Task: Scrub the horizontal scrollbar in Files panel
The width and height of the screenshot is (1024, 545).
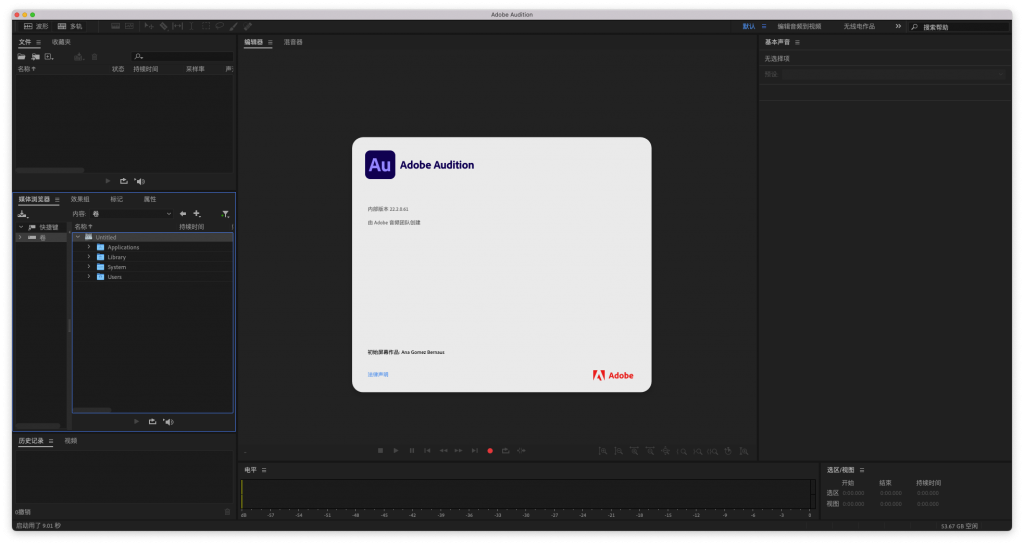Action: point(51,170)
